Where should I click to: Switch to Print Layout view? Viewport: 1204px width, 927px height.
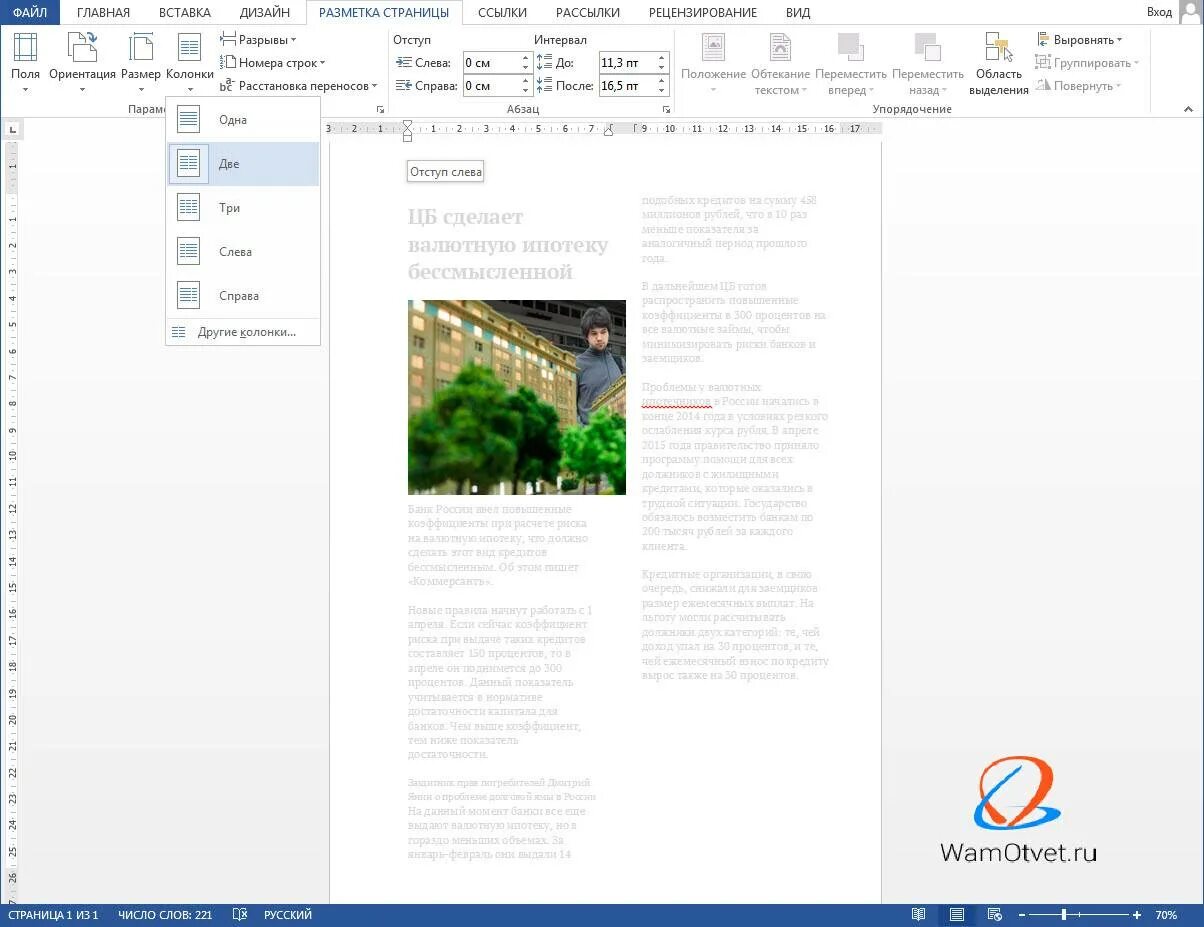[x=957, y=915]
